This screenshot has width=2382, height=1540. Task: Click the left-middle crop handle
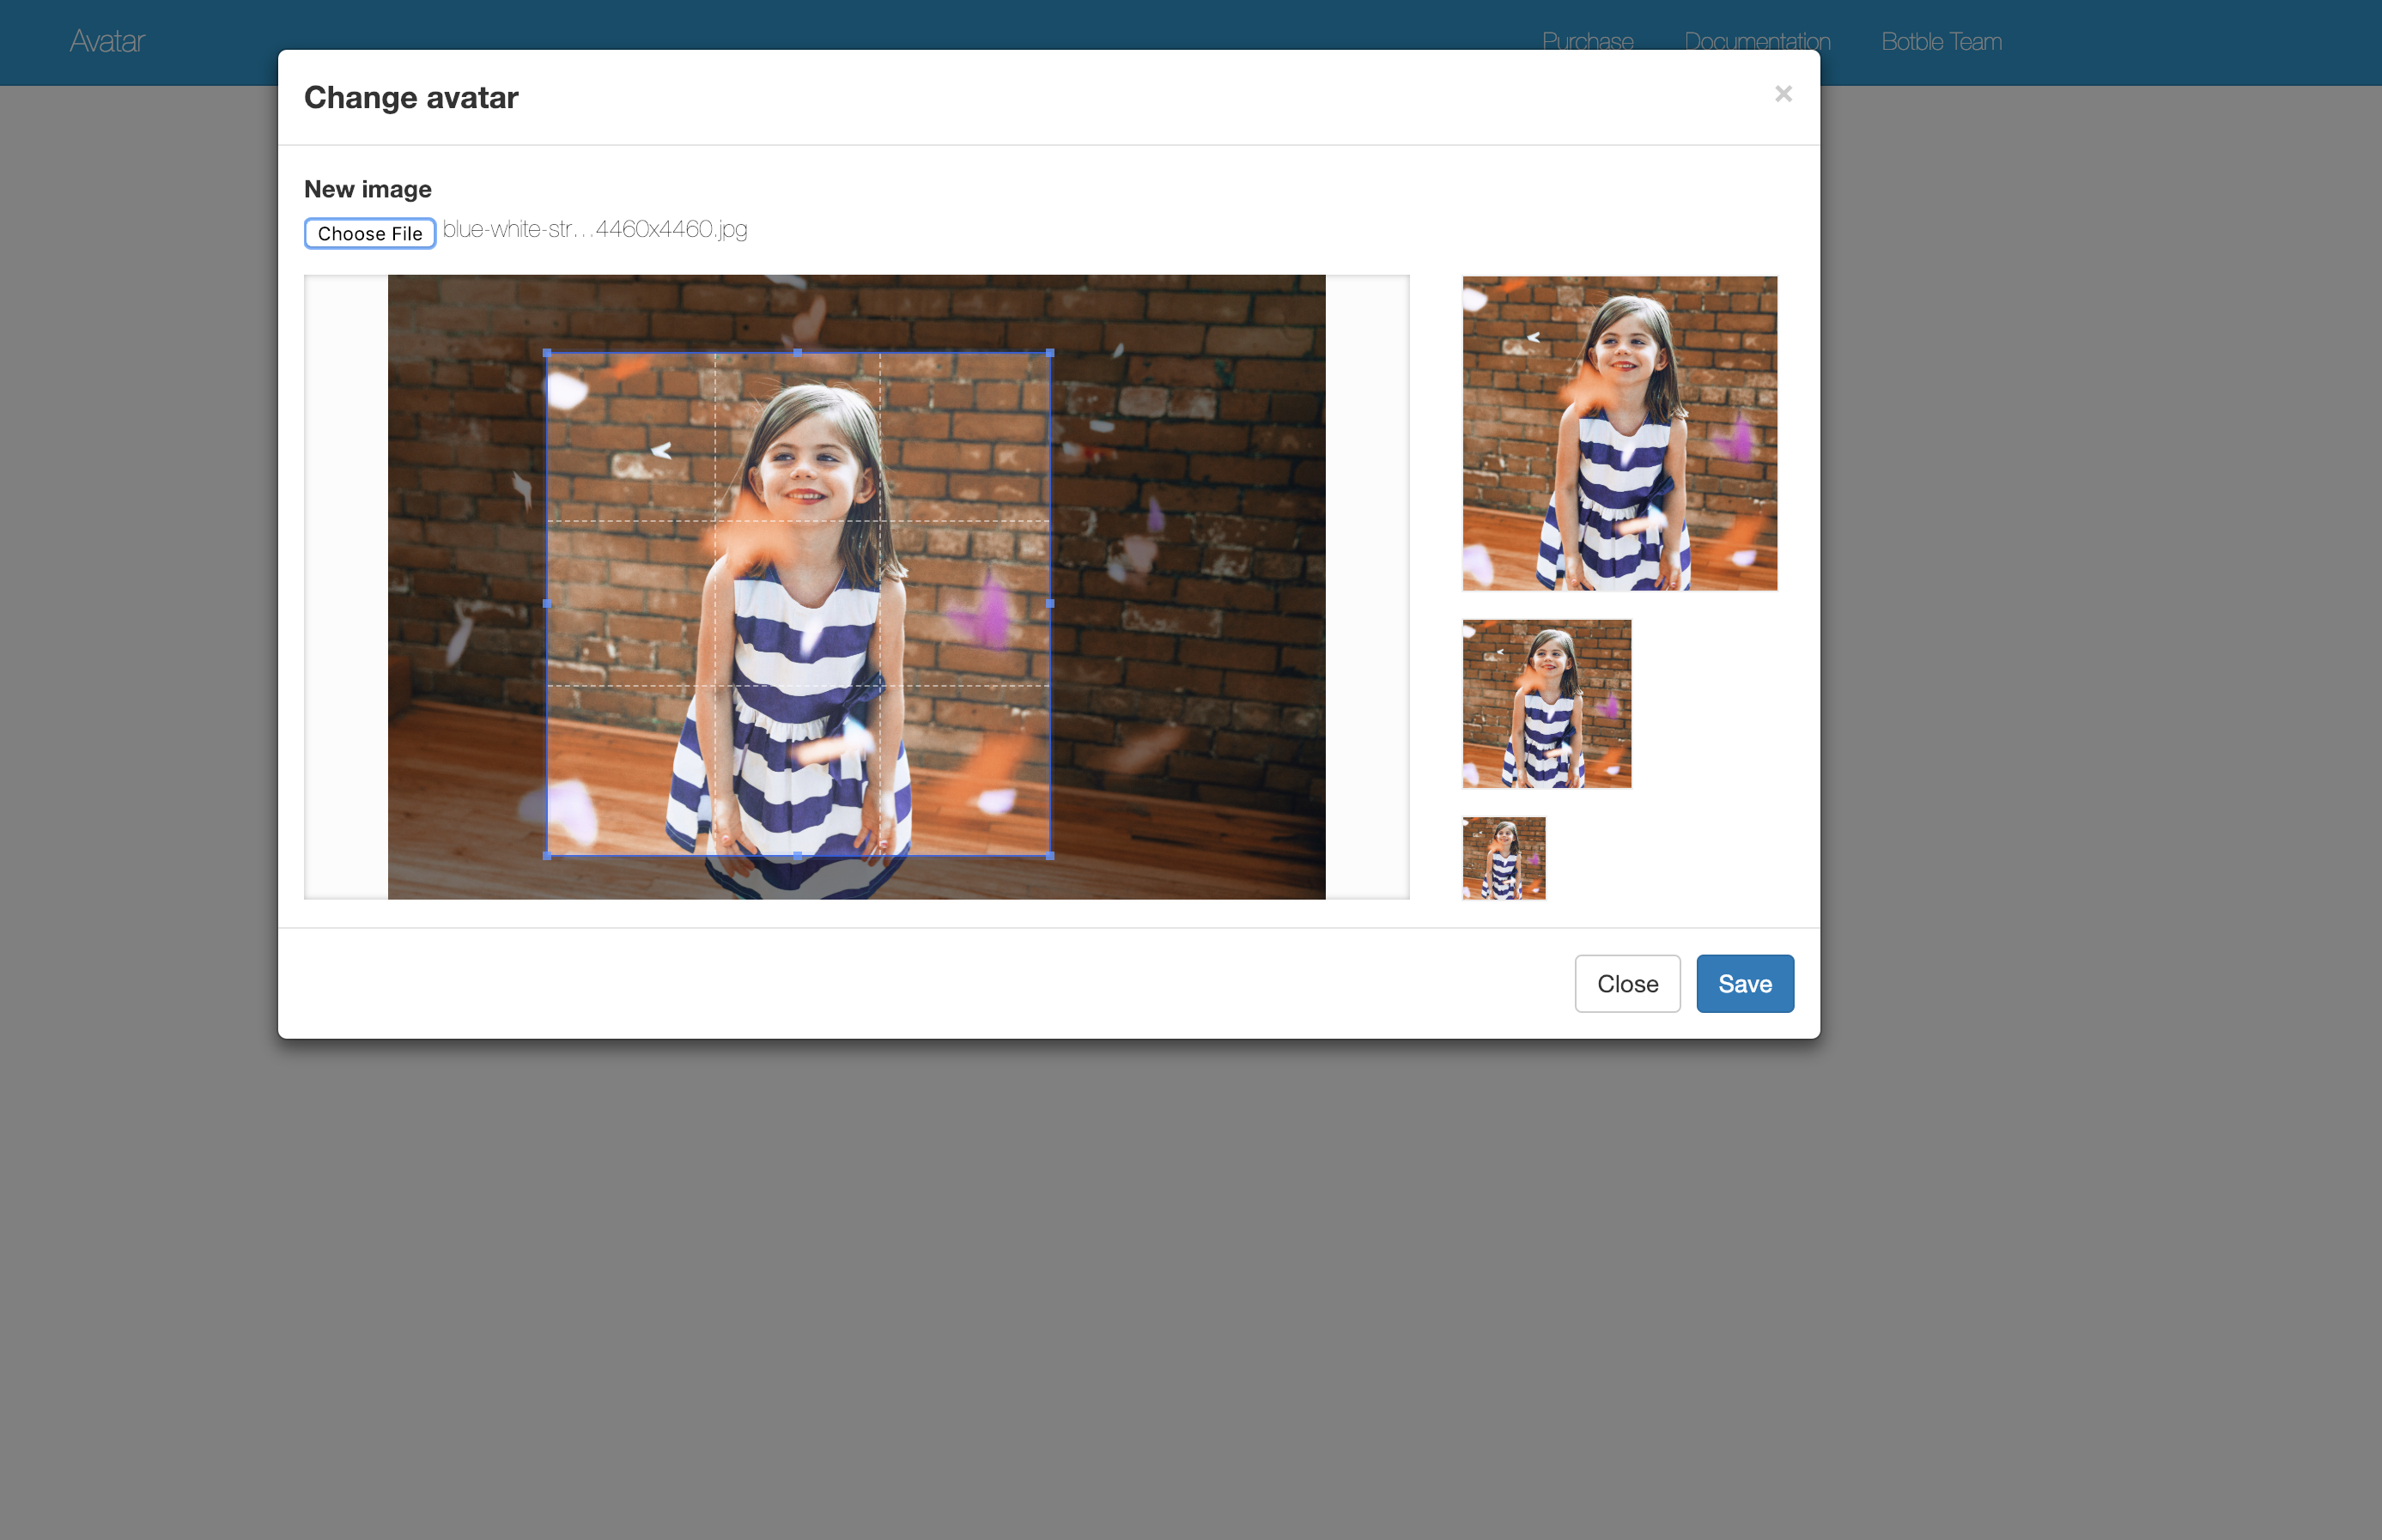pyautogui.click(x=547, y=604)
